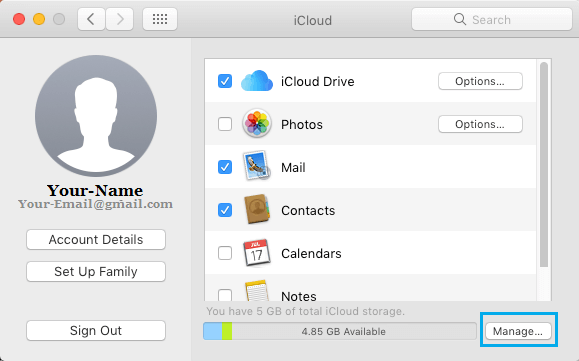The height and width of the screenshot is (361, 579).
Task: Click the Notes label
Action: [x=299, y=296]
